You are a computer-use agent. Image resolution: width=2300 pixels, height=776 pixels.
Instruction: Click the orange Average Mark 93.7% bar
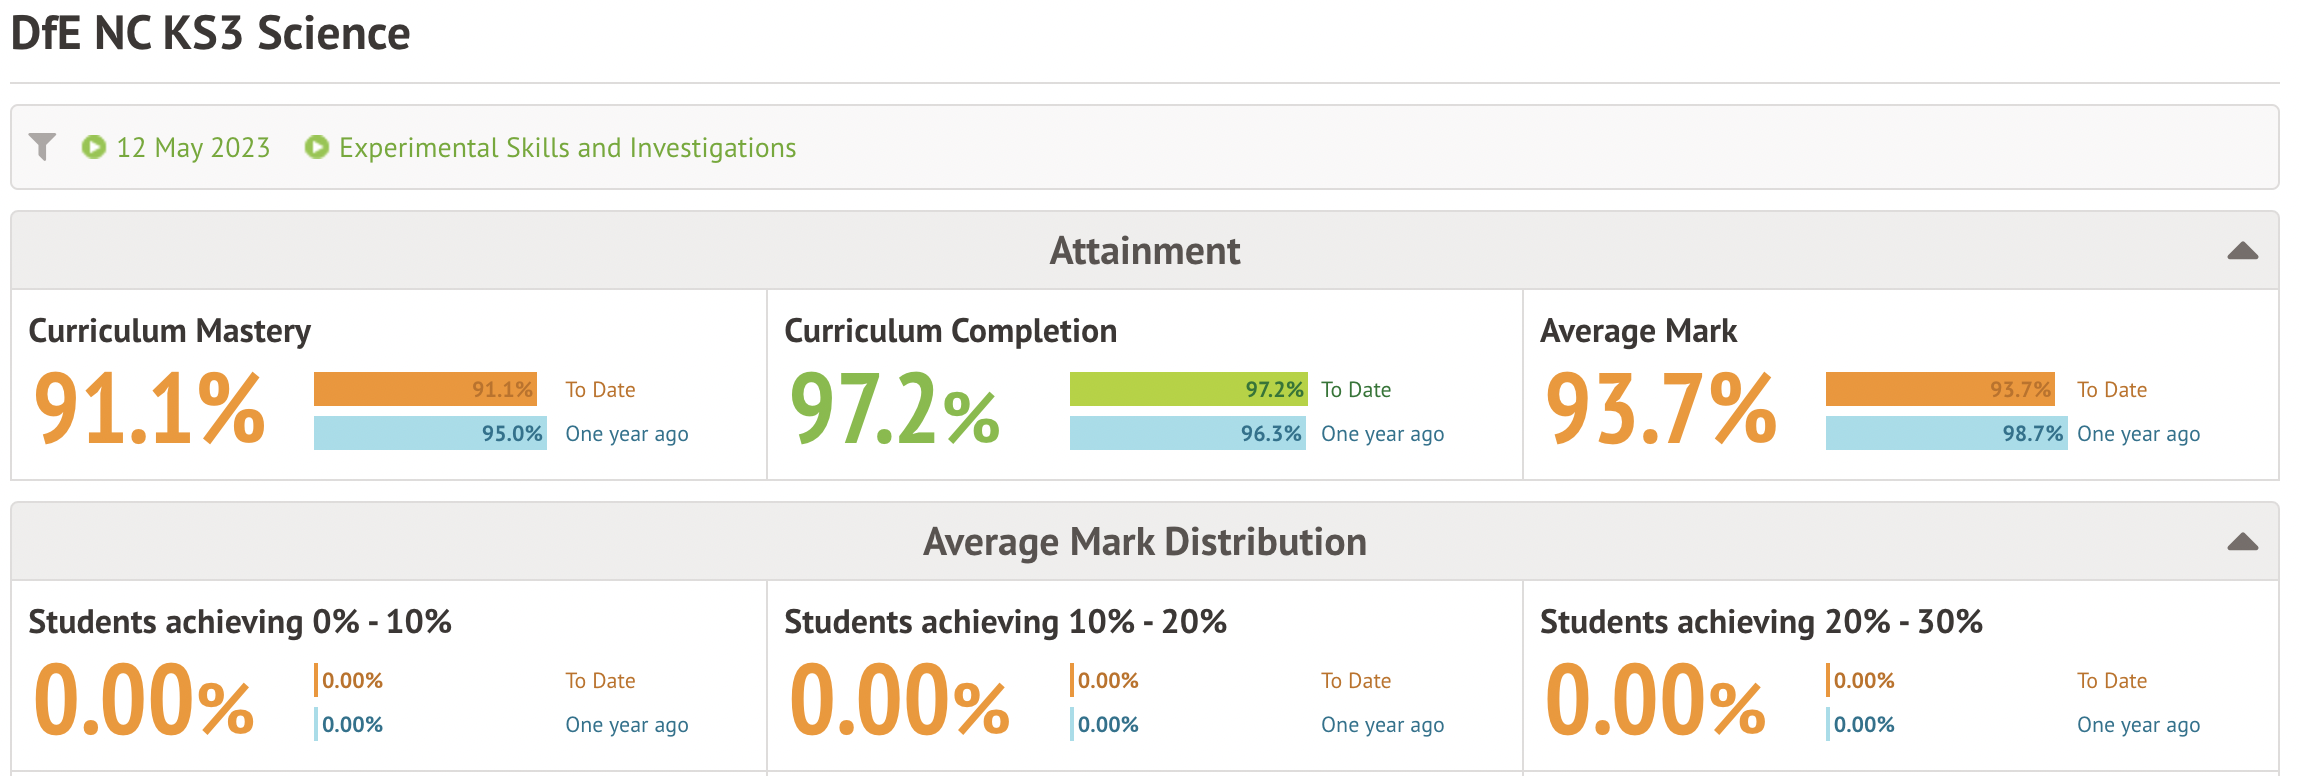(1940, 389)
